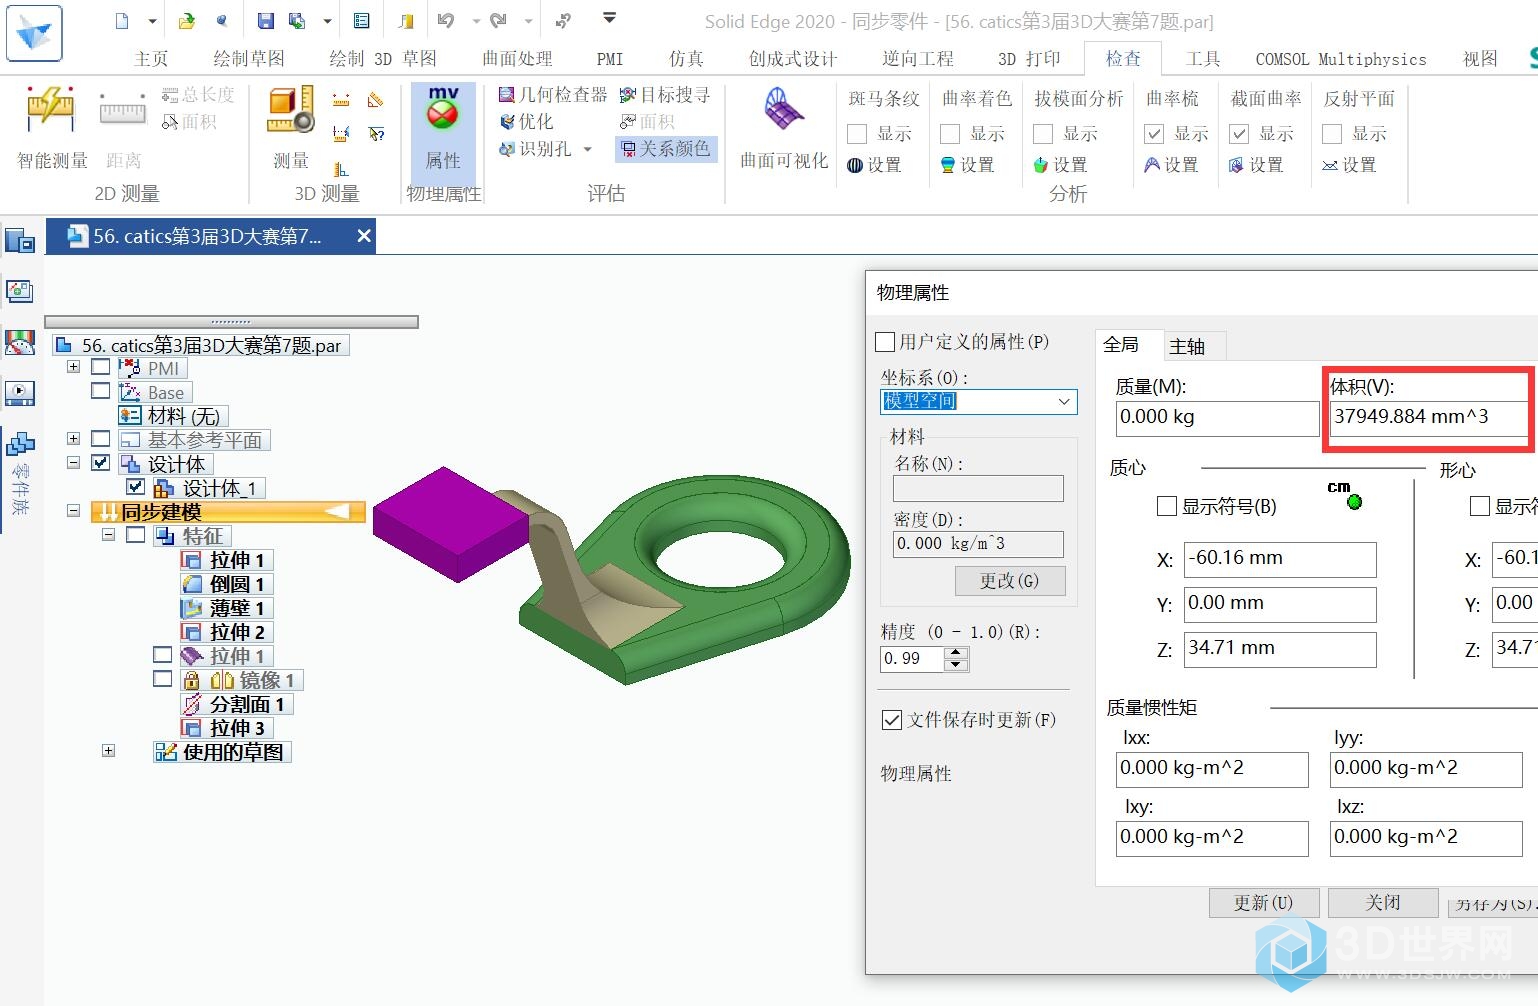The width and height of the screenshot is (1538, 1006).
Task: Expand the 使用的草图 tree node
Action: (x=108, y=750)
